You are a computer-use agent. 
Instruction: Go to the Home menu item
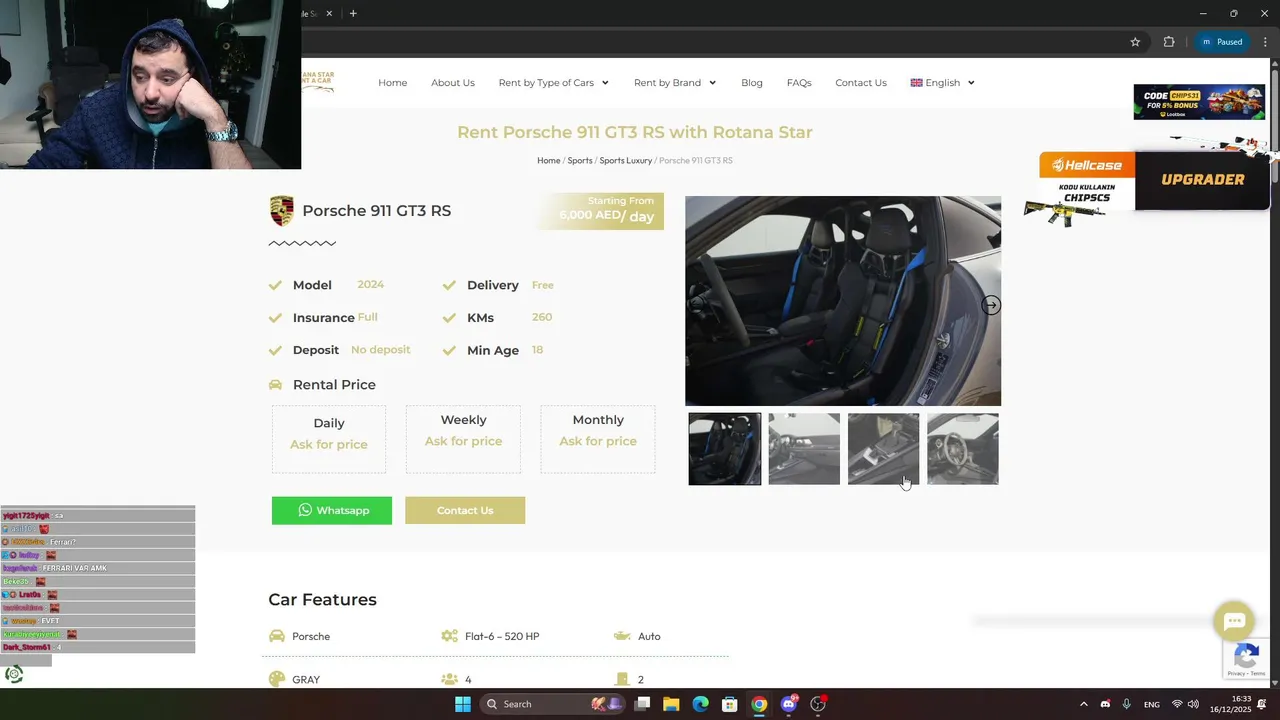click(x=392, y=83)
